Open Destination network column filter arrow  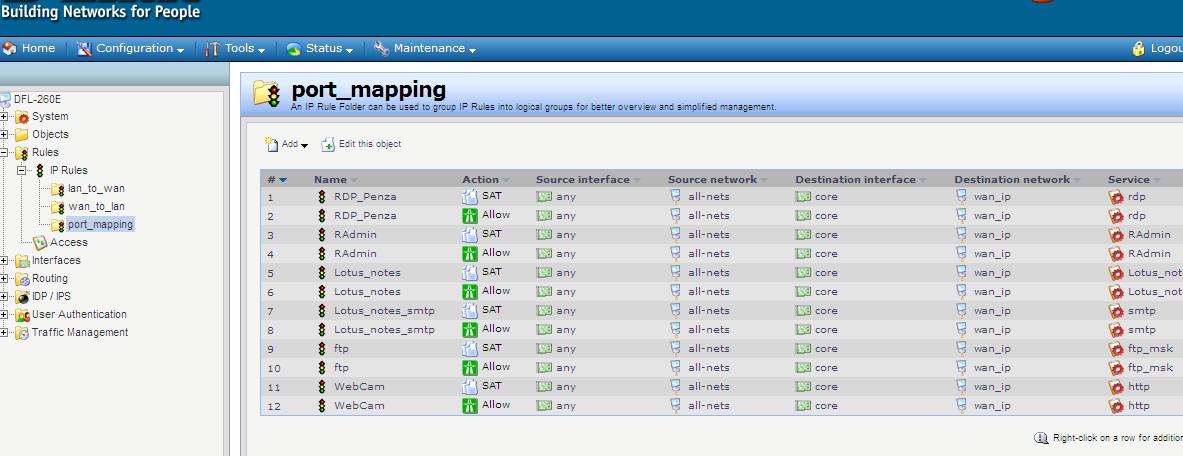coord(1077,181)
